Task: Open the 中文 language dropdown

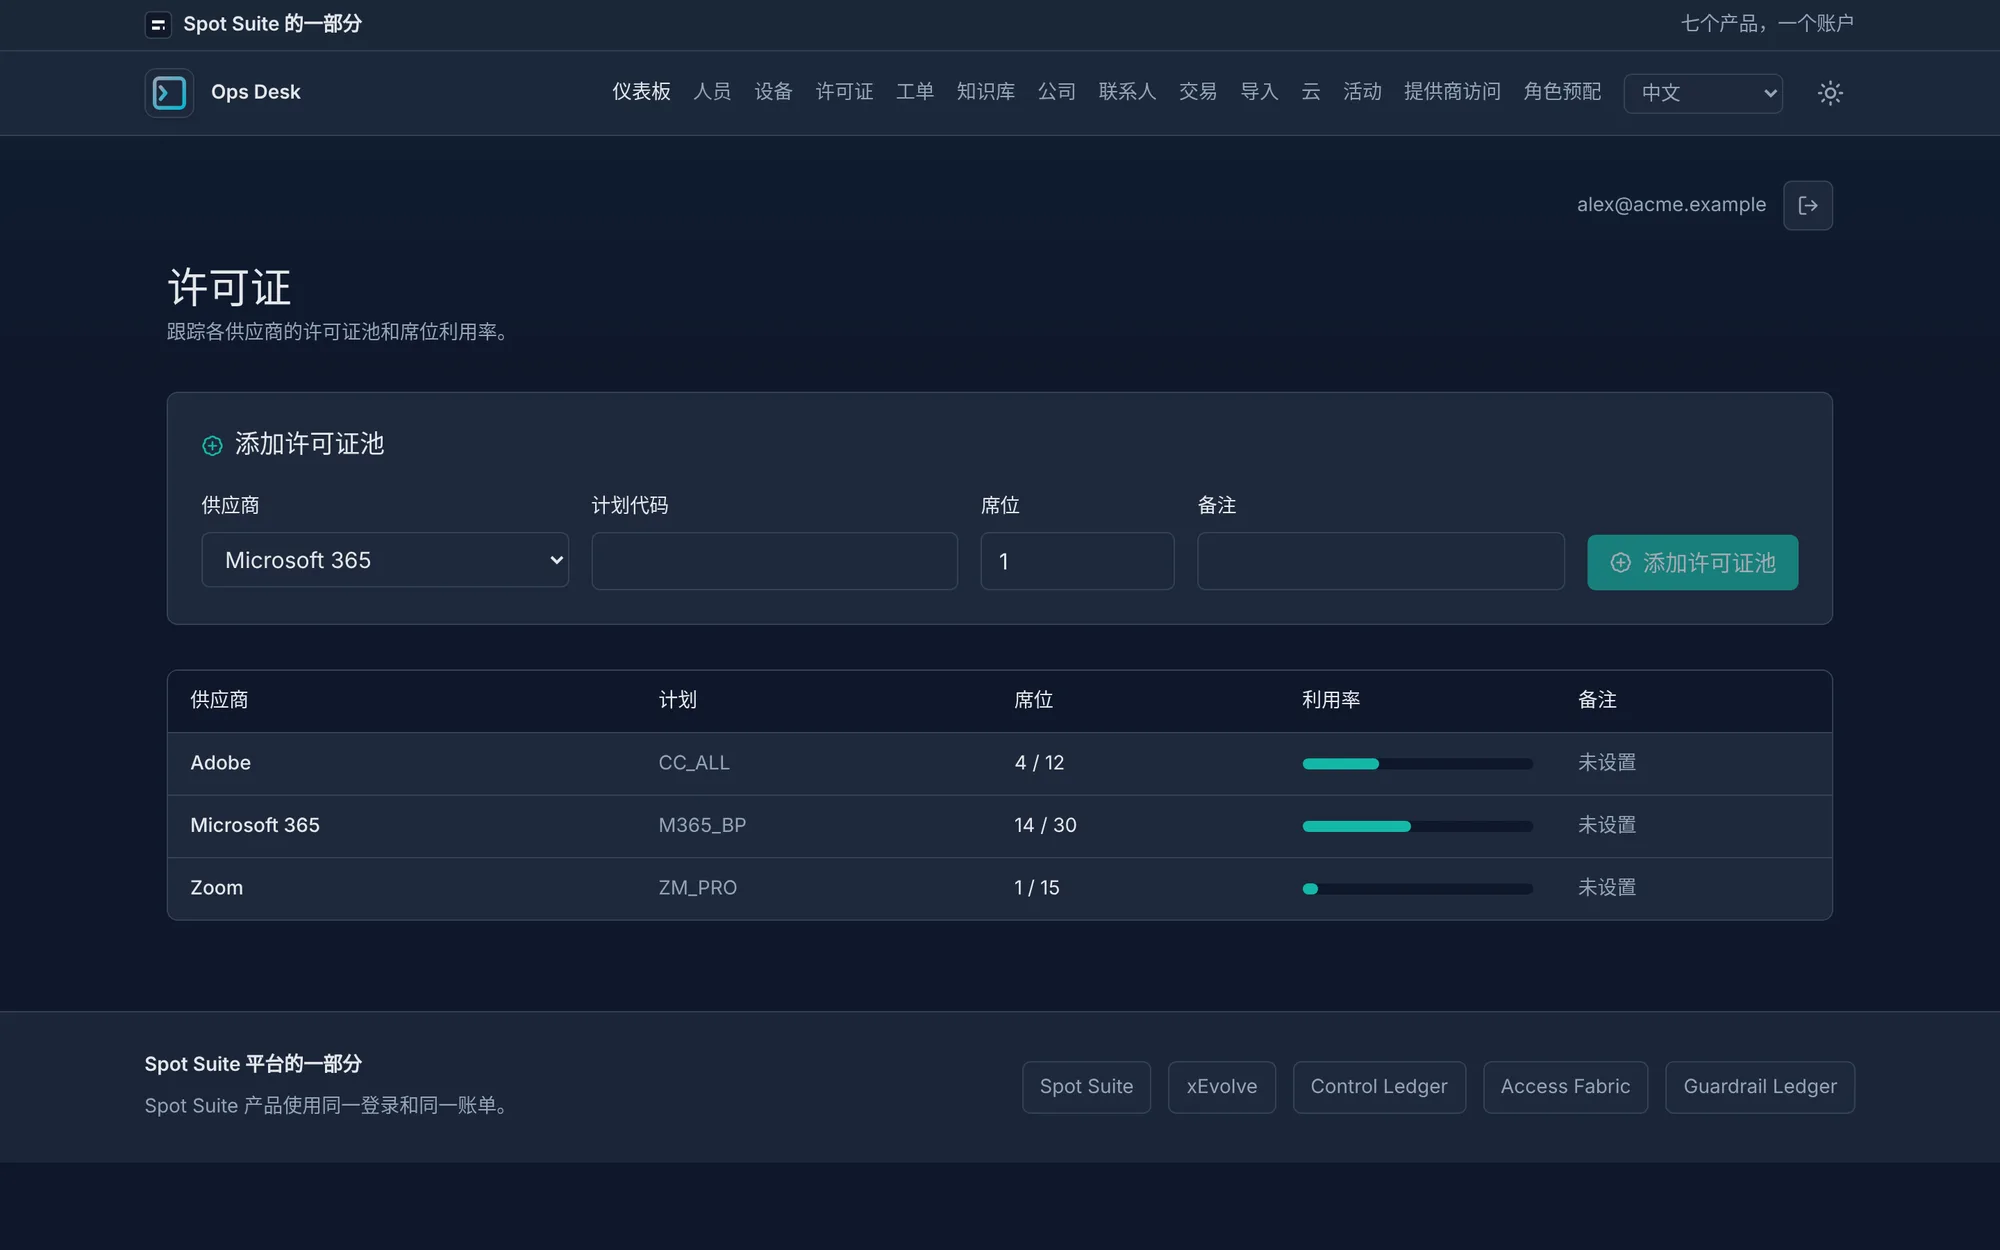Action: tap(1703, 93)
